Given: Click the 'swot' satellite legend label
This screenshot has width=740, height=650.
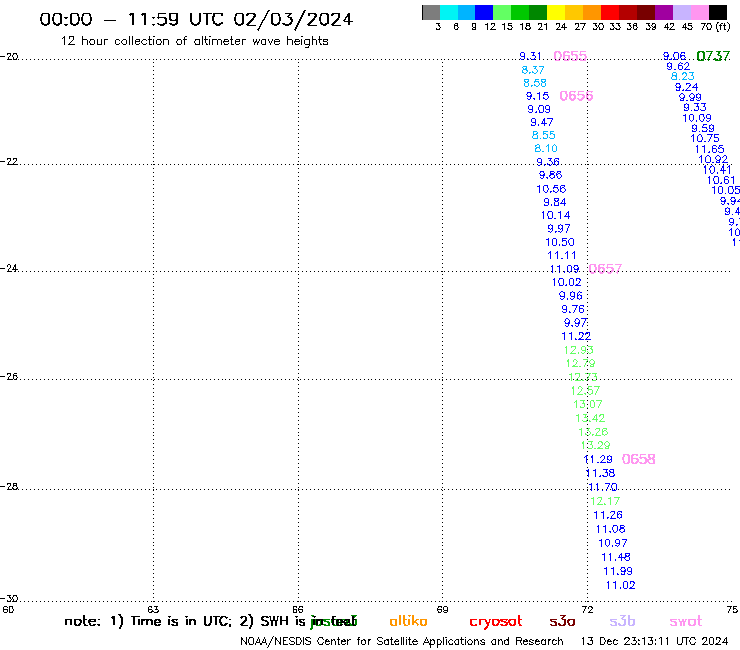Looking at the screenshot, I should coord(686,622).
